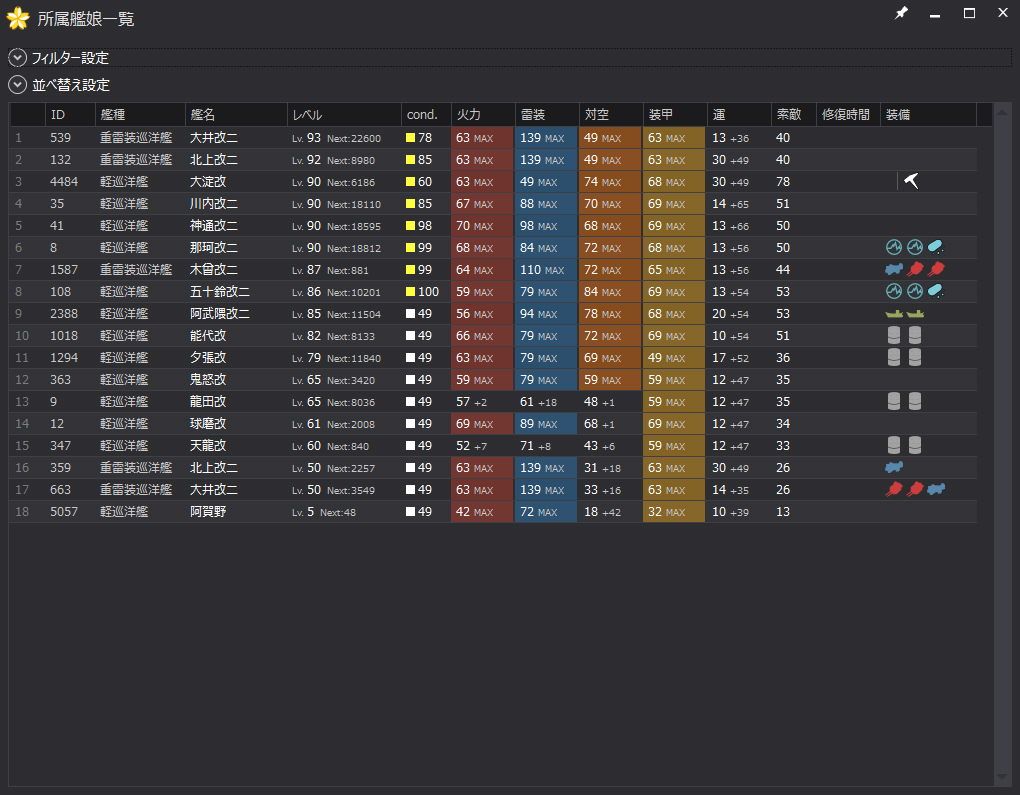
Task: Click the white cond marker on the 阿賀野 row
Action: 410,511
